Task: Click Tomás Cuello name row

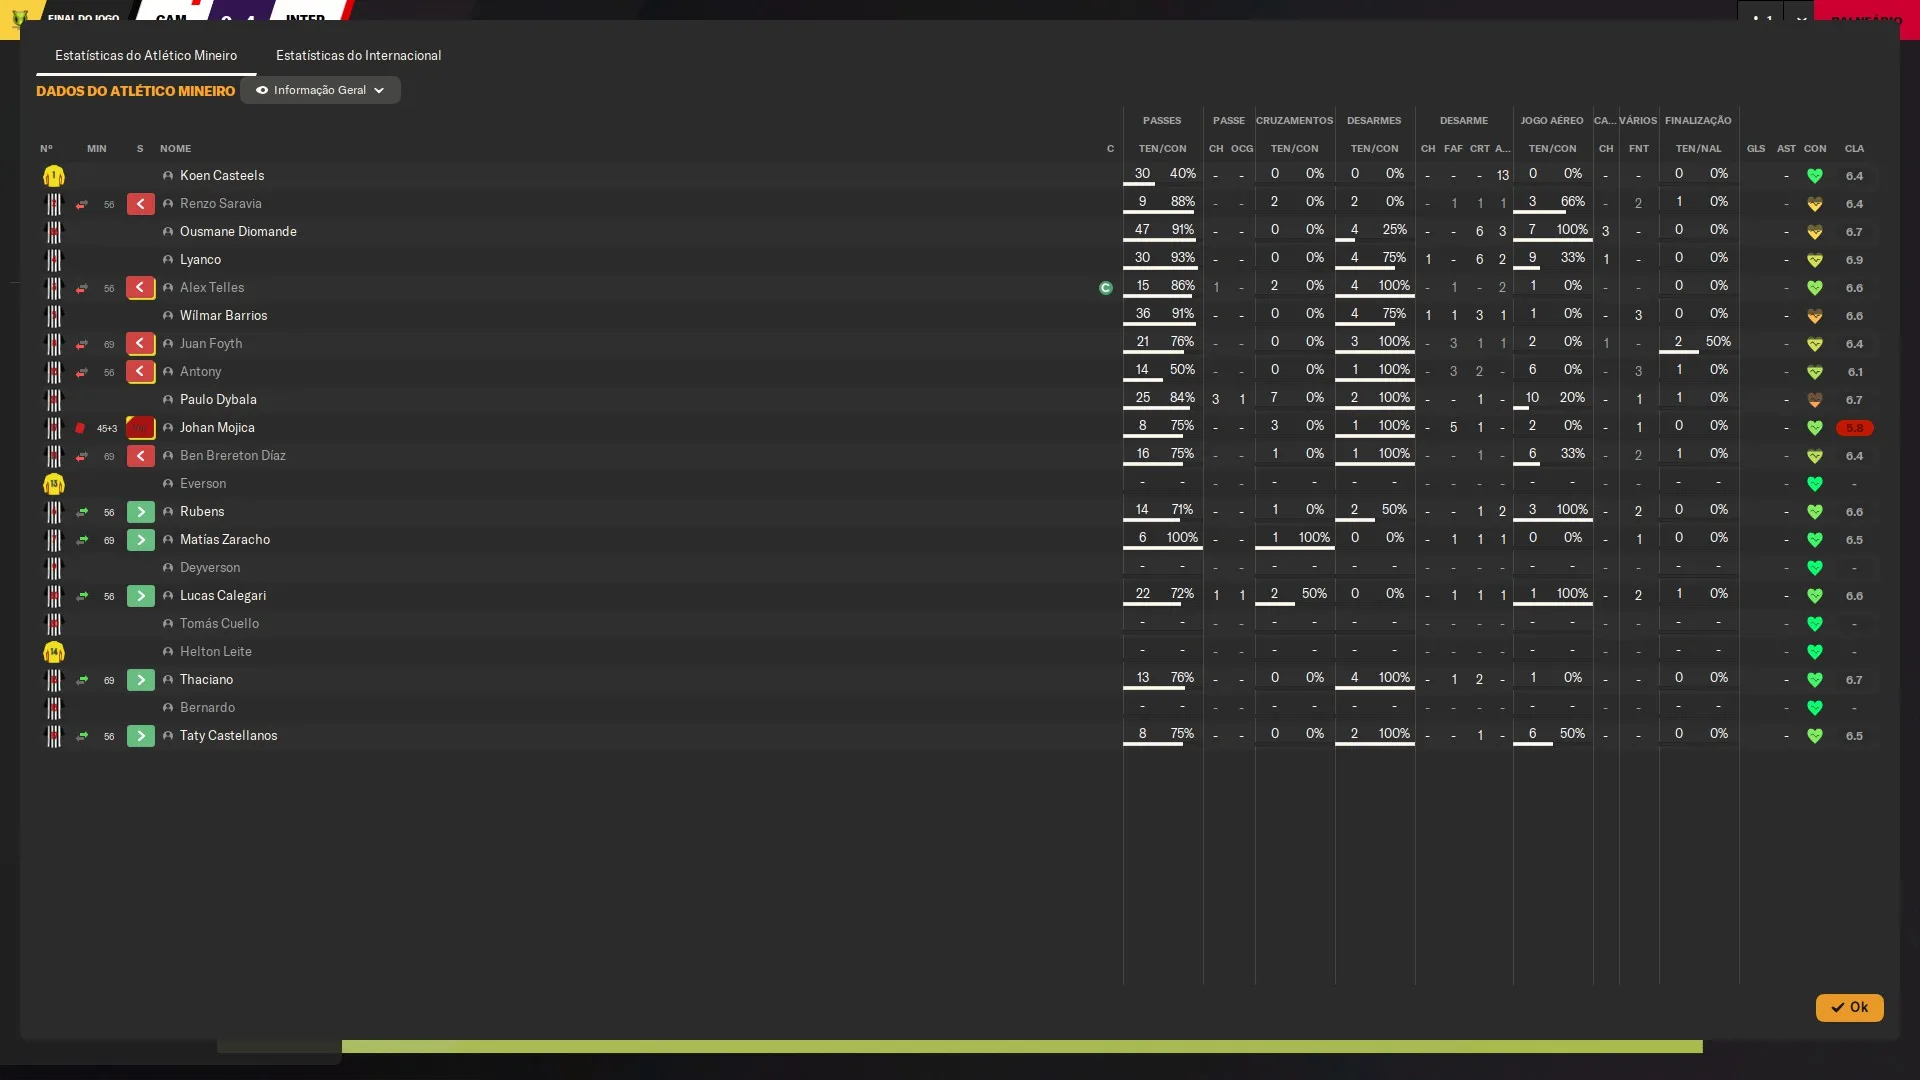Action: pos(219,624)
